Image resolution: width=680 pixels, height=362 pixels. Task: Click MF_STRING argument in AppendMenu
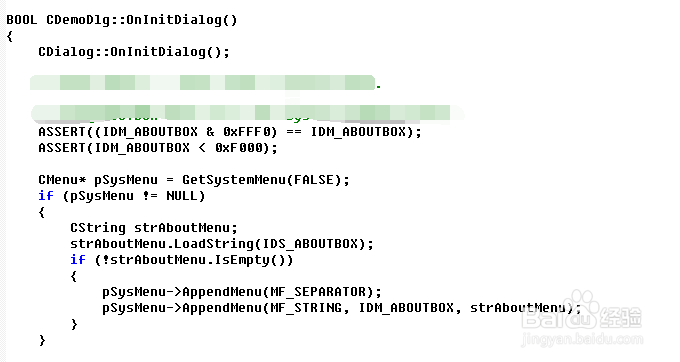click(x=306, y=308)
